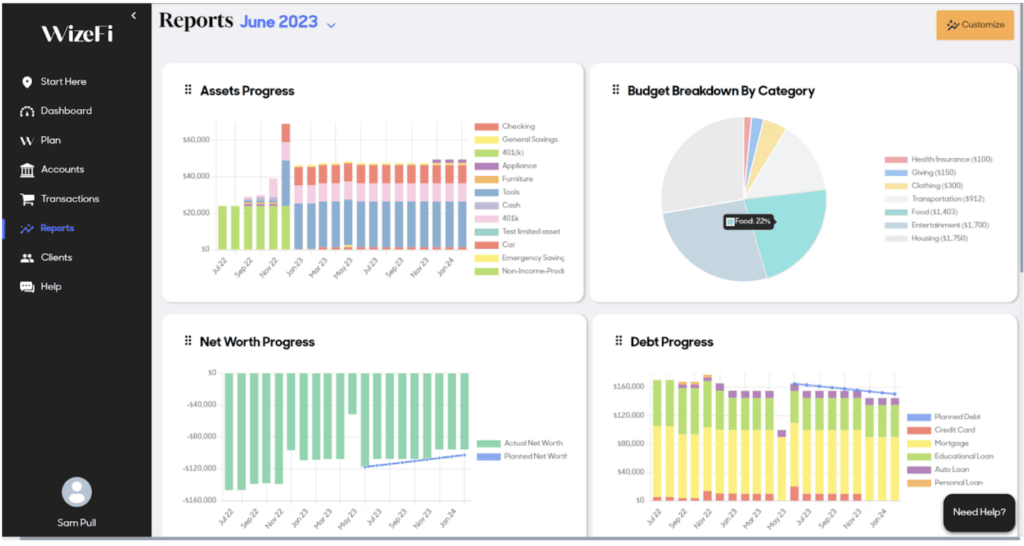This screenshot has width=1024, height=546.
Task: Open the Plan menu item
Action: point(50,141)
